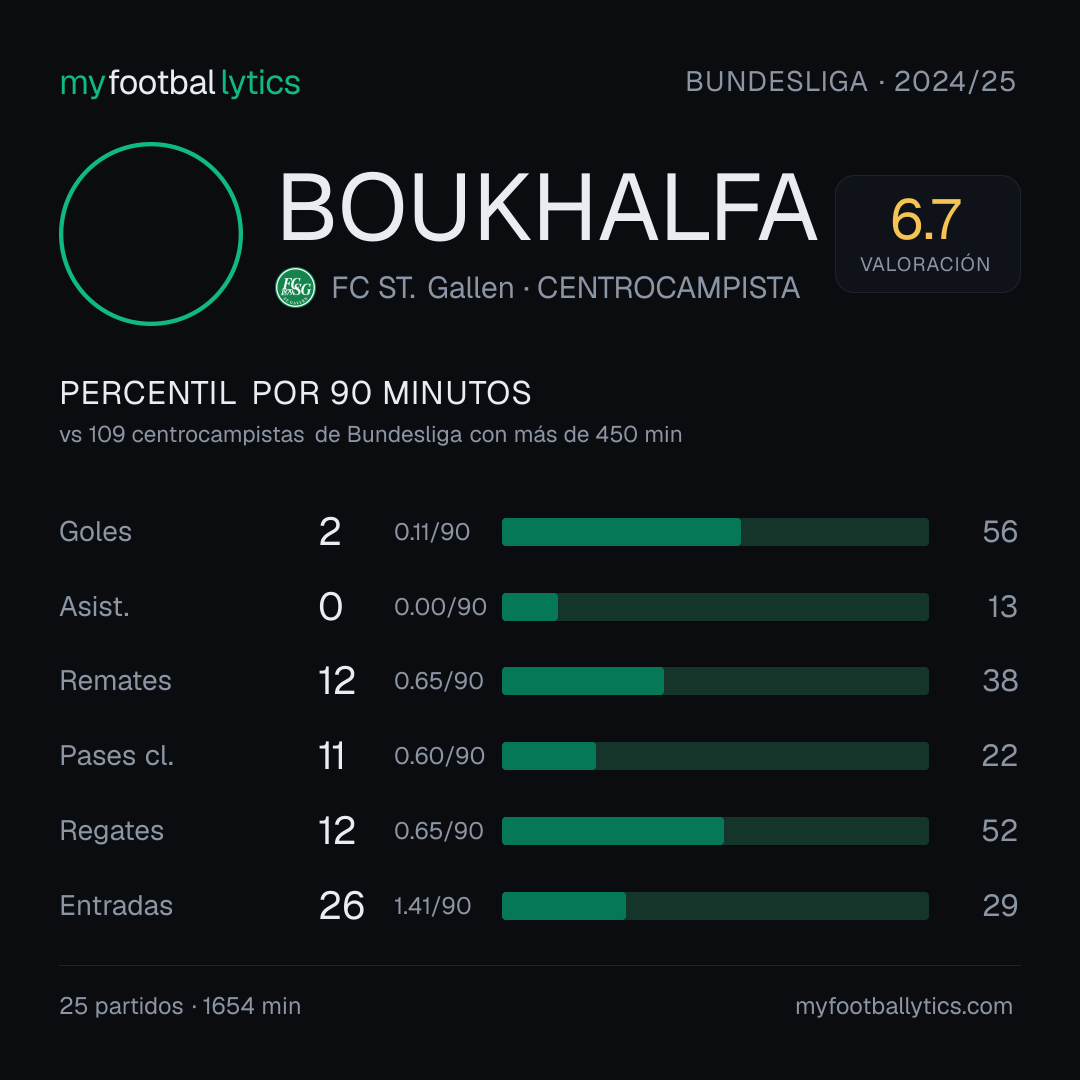
Task: Open the myfootballytics.com footer link
Action: (x=904, y=1006)
